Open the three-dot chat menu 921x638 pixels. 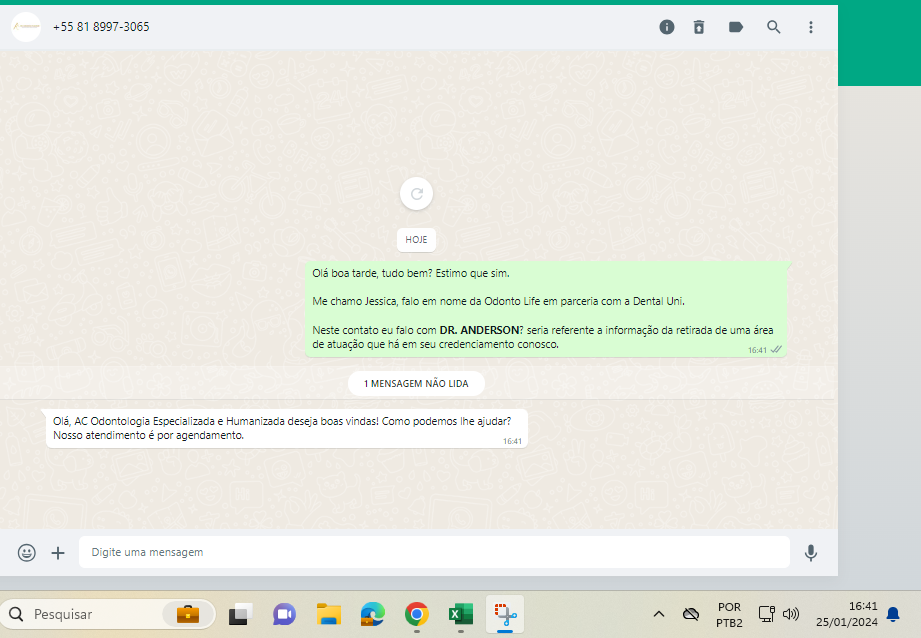pos(811,27)
